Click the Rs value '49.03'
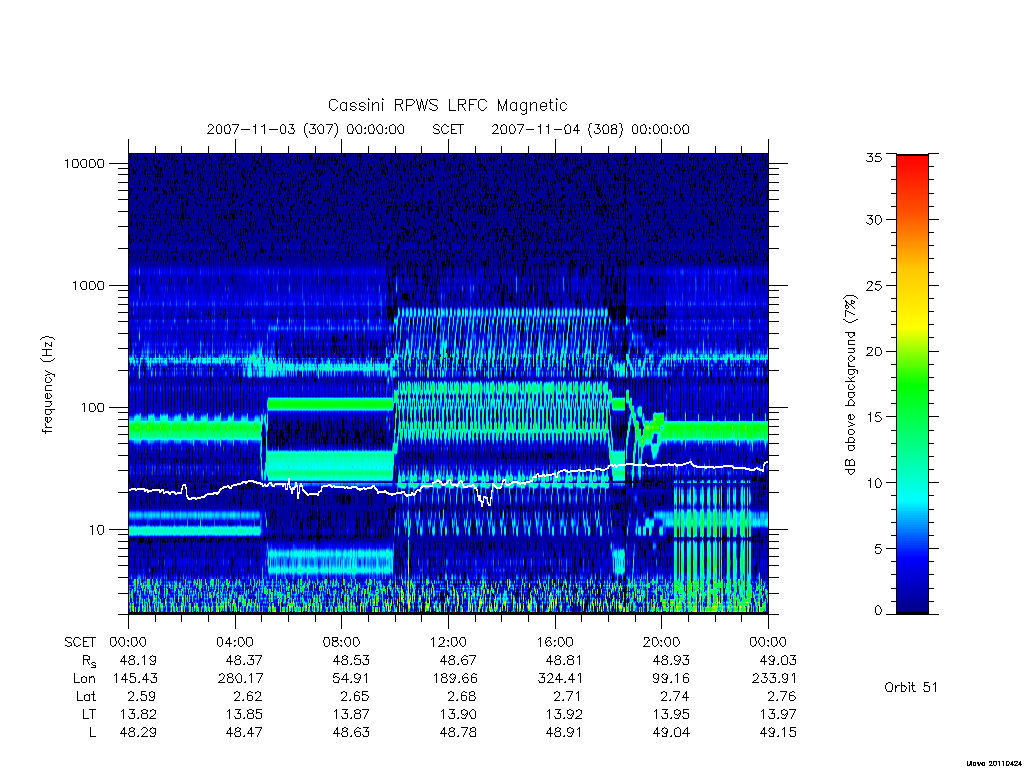Viewport: 1024px width, 768px height. (x=778, y=660)
